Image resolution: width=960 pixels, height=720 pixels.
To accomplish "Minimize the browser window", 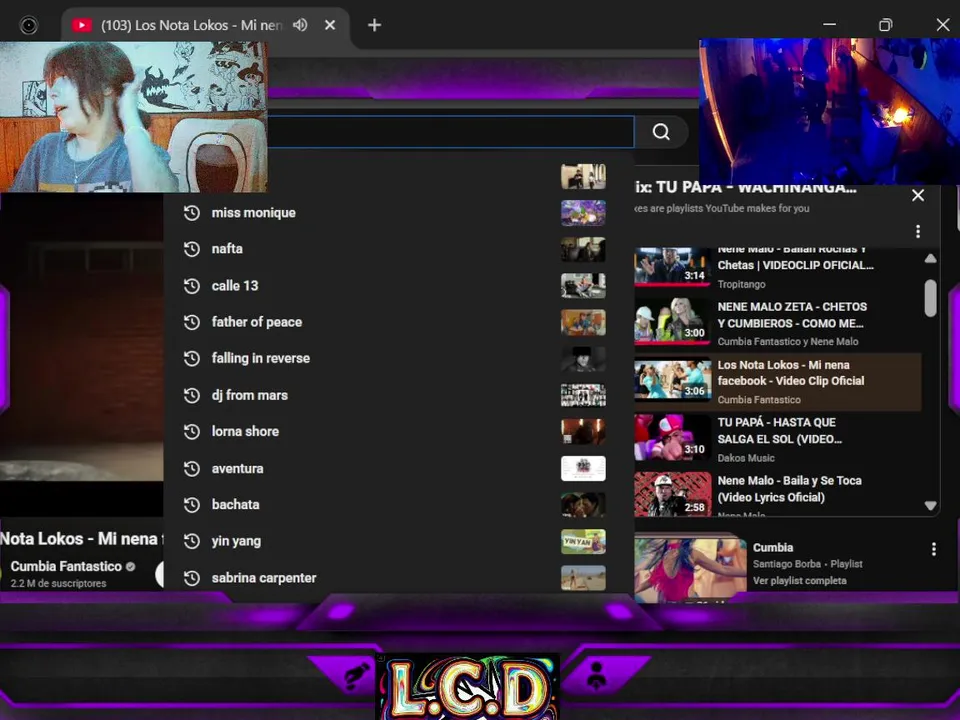I will (x=830, y=25).
